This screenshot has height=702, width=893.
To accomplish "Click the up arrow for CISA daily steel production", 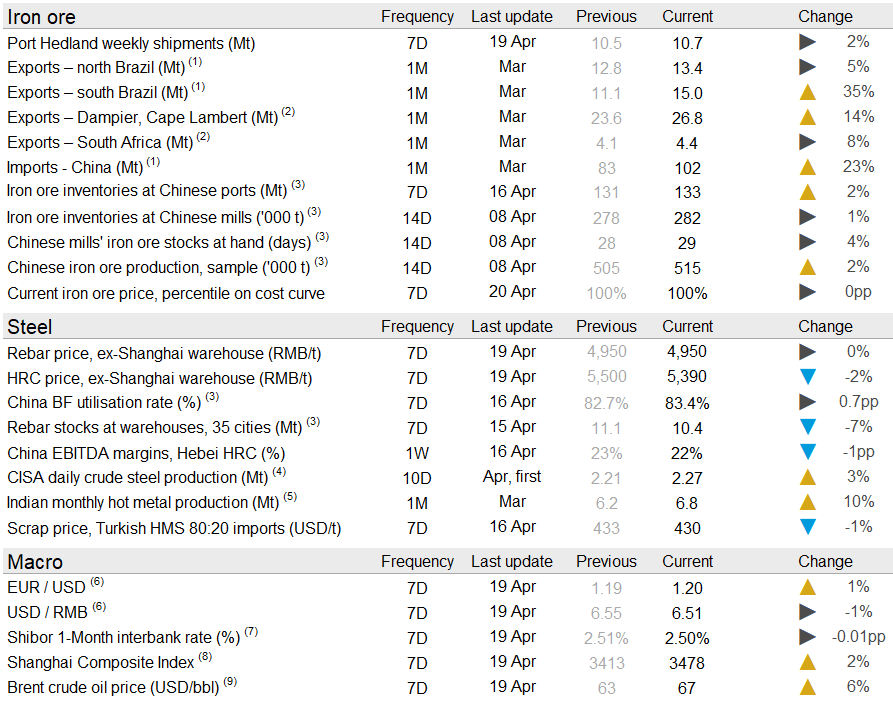I will 807,477.
